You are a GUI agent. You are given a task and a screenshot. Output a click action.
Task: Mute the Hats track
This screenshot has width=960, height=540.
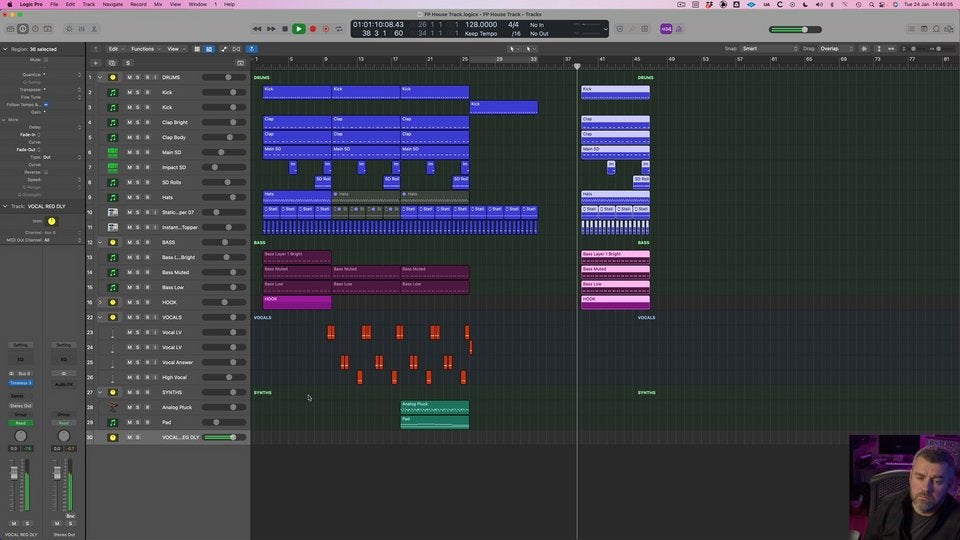click(x=129, y=197)
